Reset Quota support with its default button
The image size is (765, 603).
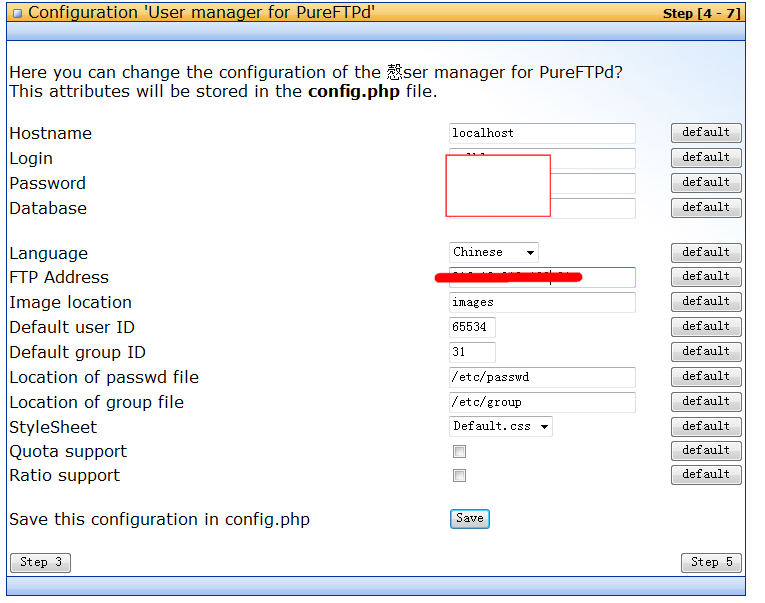(x=706, y=451)
